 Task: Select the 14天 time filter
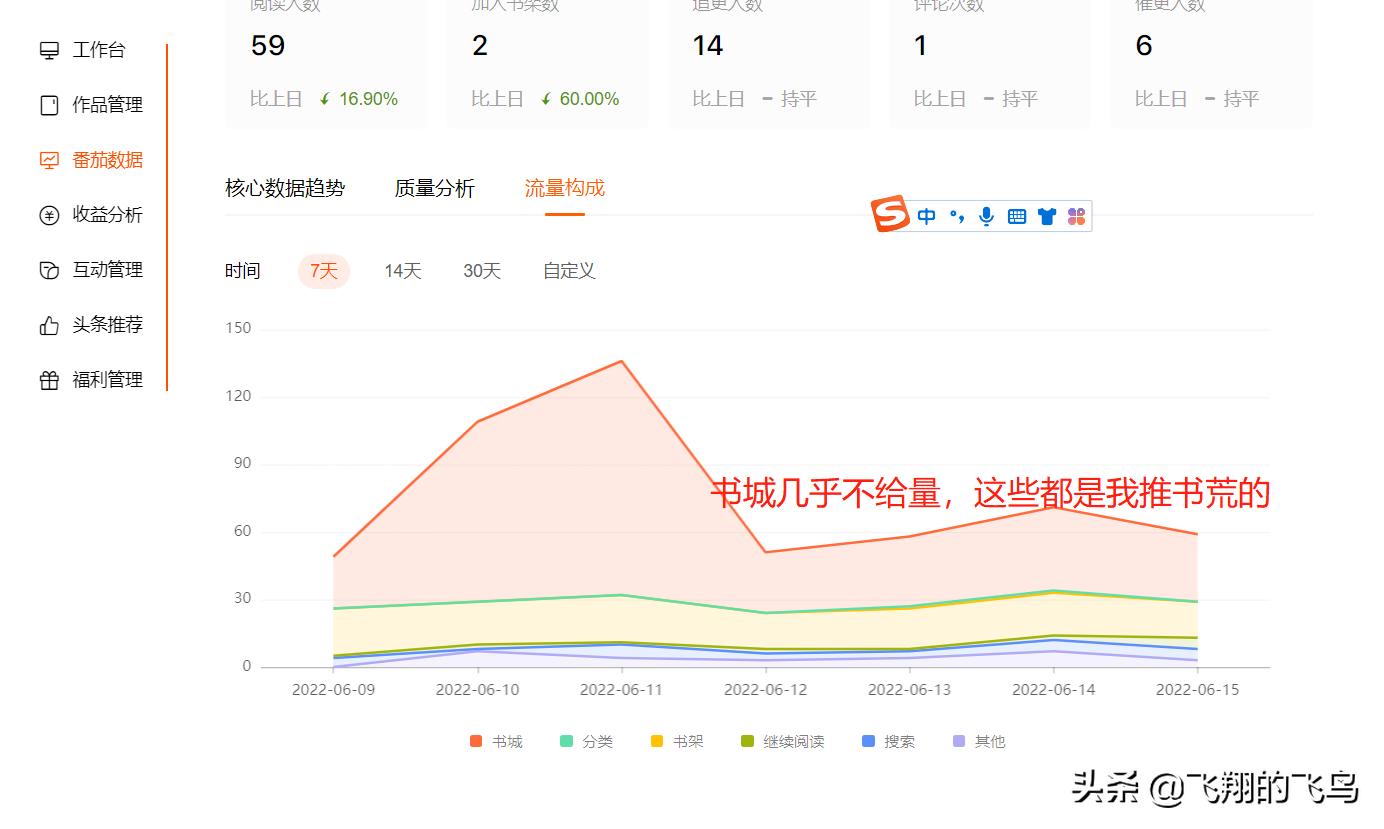[402, 270]
